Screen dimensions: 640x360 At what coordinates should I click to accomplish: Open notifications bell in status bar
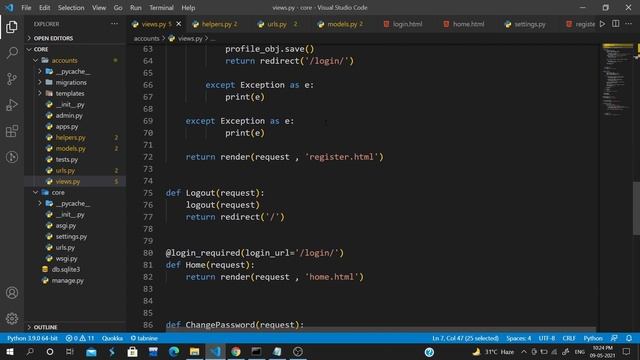point(629,338)
